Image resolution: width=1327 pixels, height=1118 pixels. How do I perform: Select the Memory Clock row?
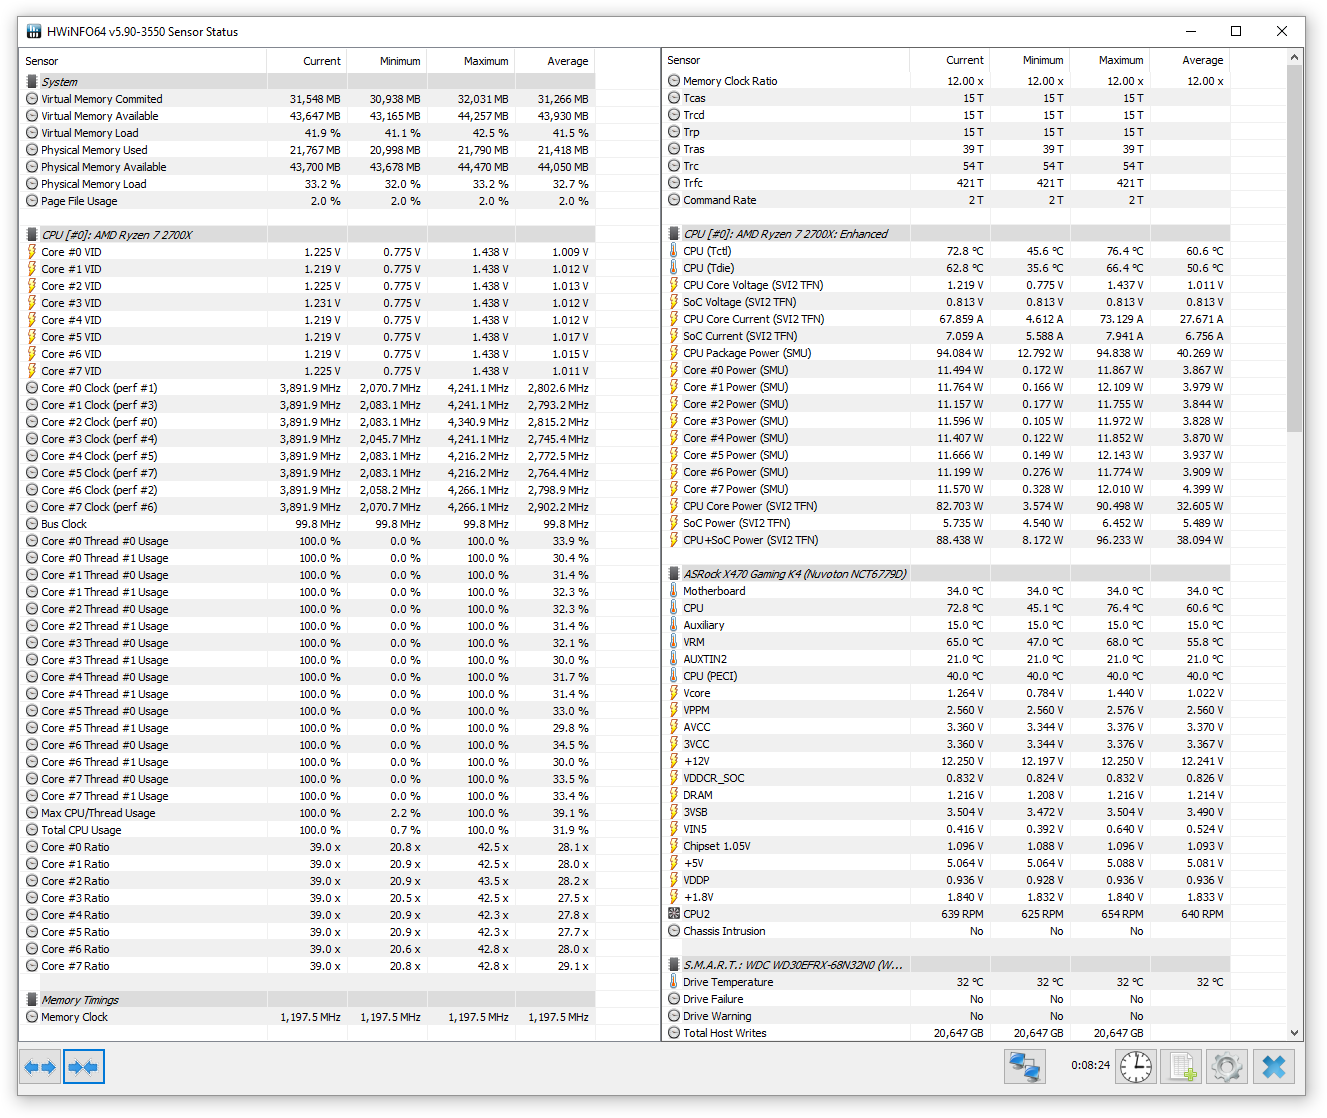[307, 1017]
